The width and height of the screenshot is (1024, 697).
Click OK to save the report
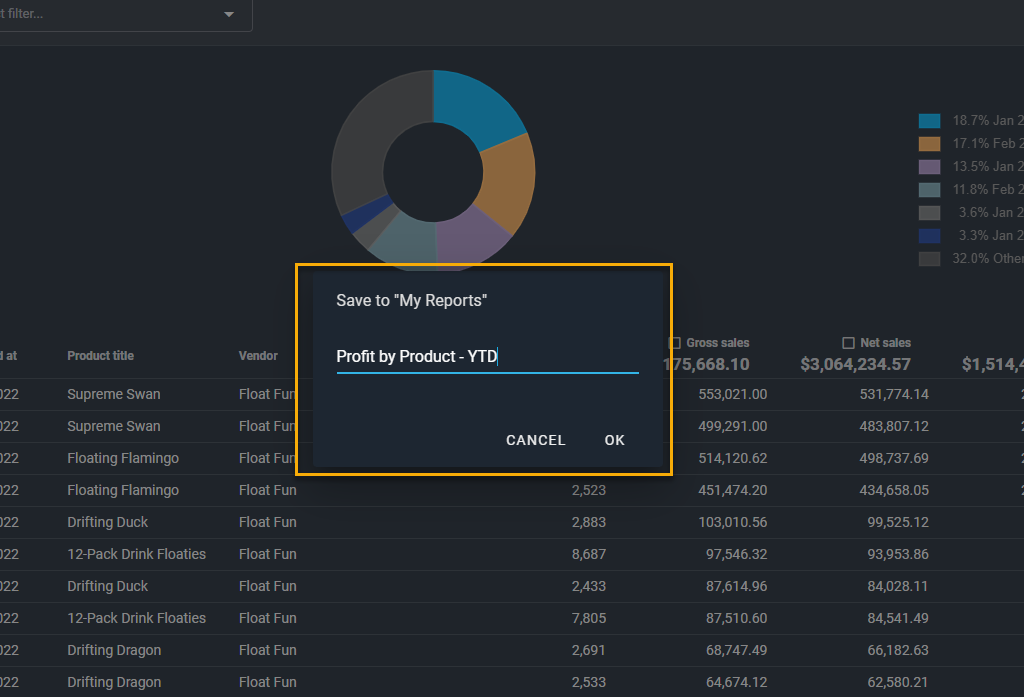(614, 440)
